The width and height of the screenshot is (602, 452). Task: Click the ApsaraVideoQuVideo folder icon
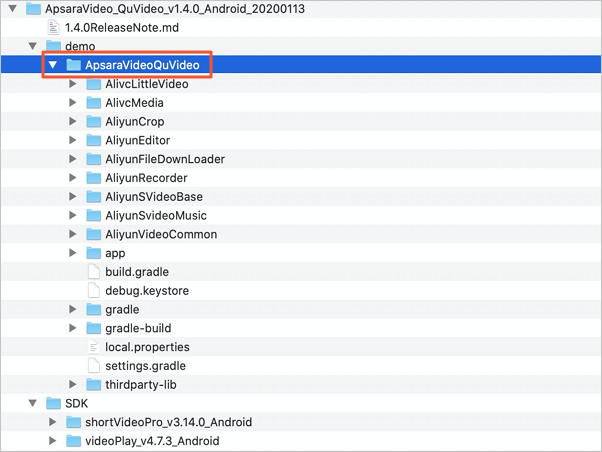[73, 65]
